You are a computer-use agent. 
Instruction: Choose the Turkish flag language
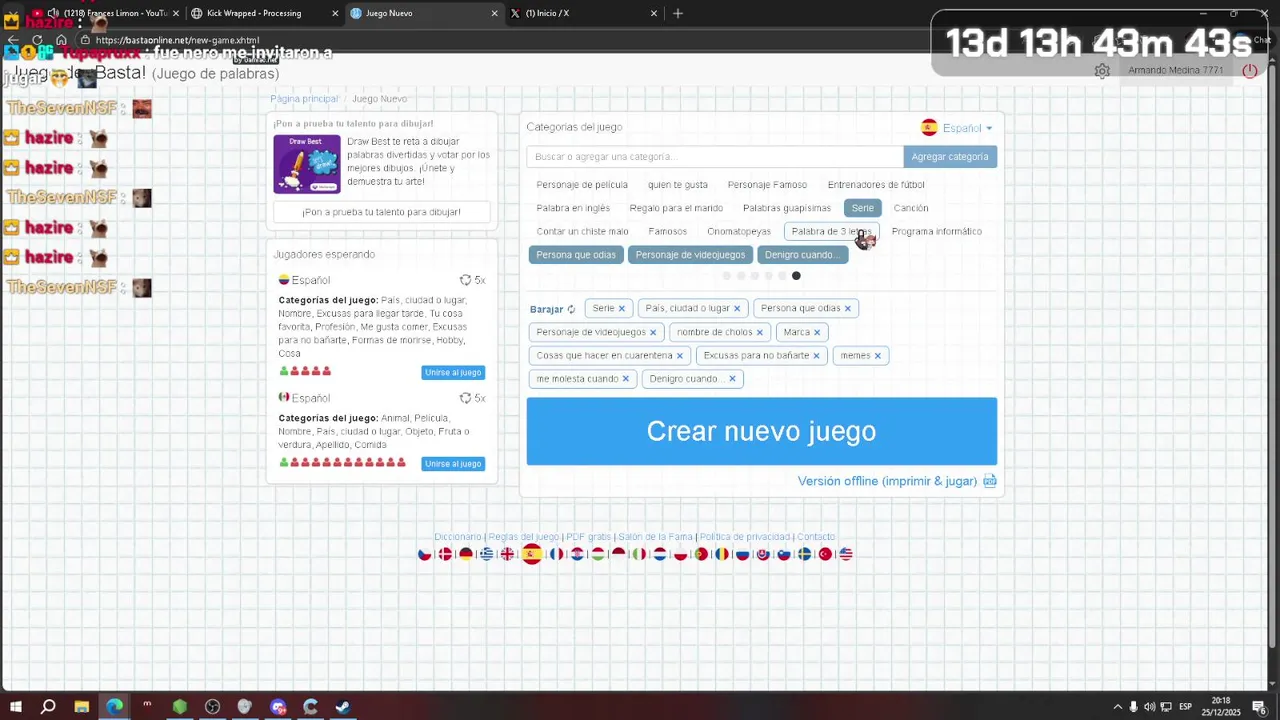[x=825, y=554]
